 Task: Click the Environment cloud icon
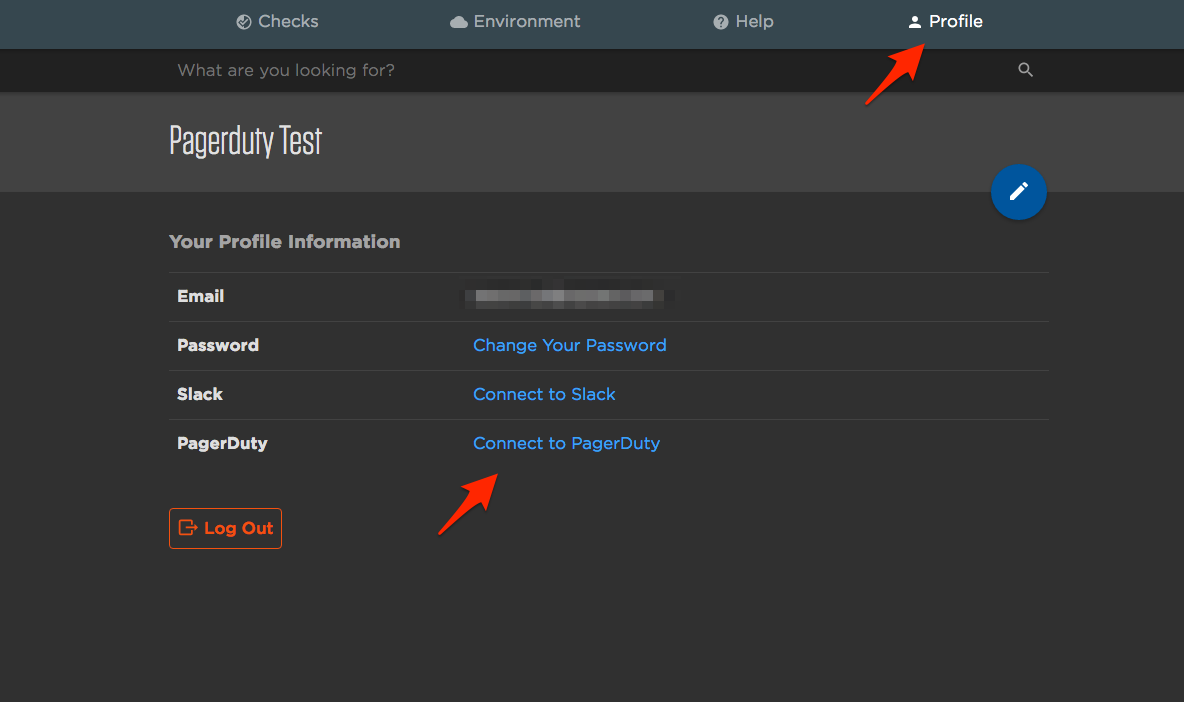click(x=459, y=22)
